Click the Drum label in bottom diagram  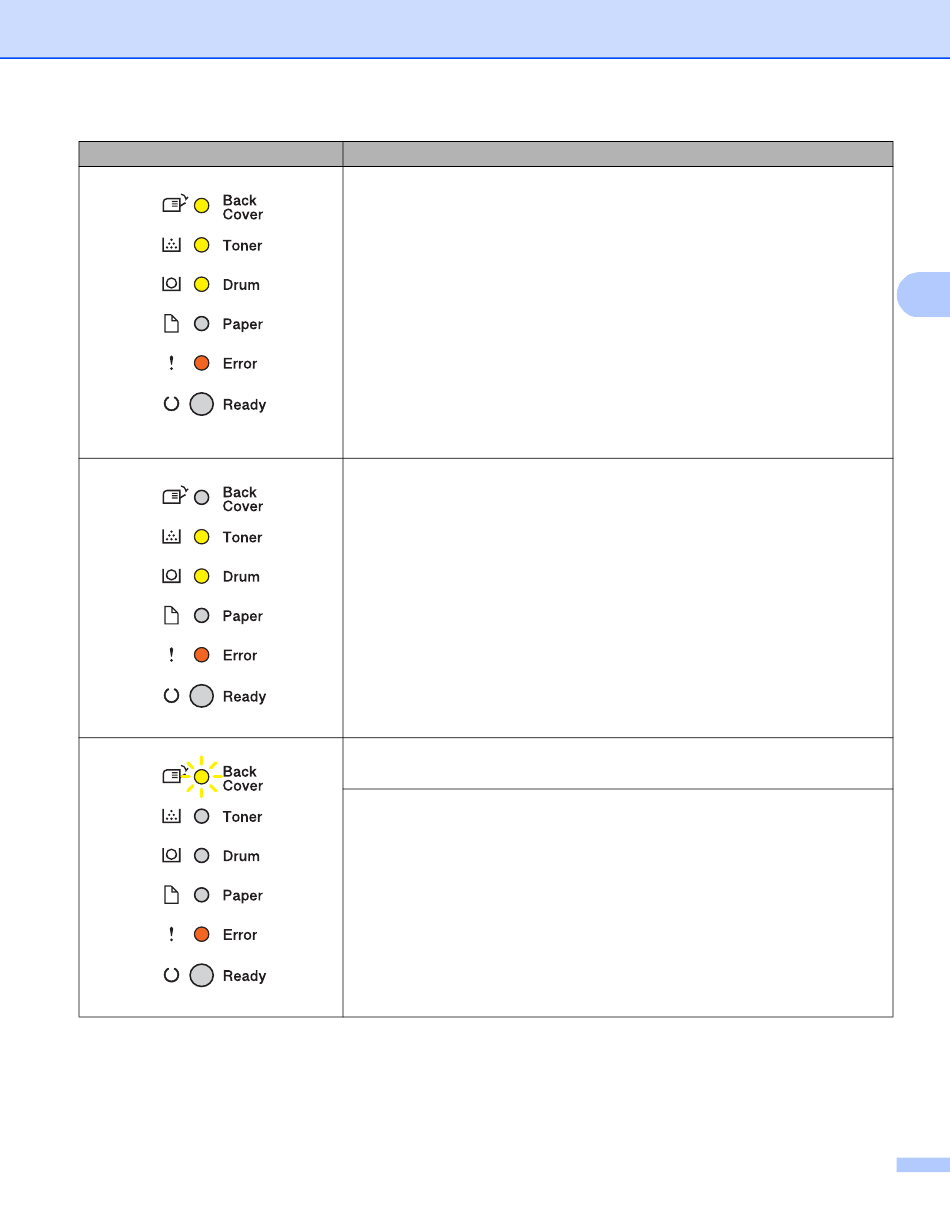[241, 856]
